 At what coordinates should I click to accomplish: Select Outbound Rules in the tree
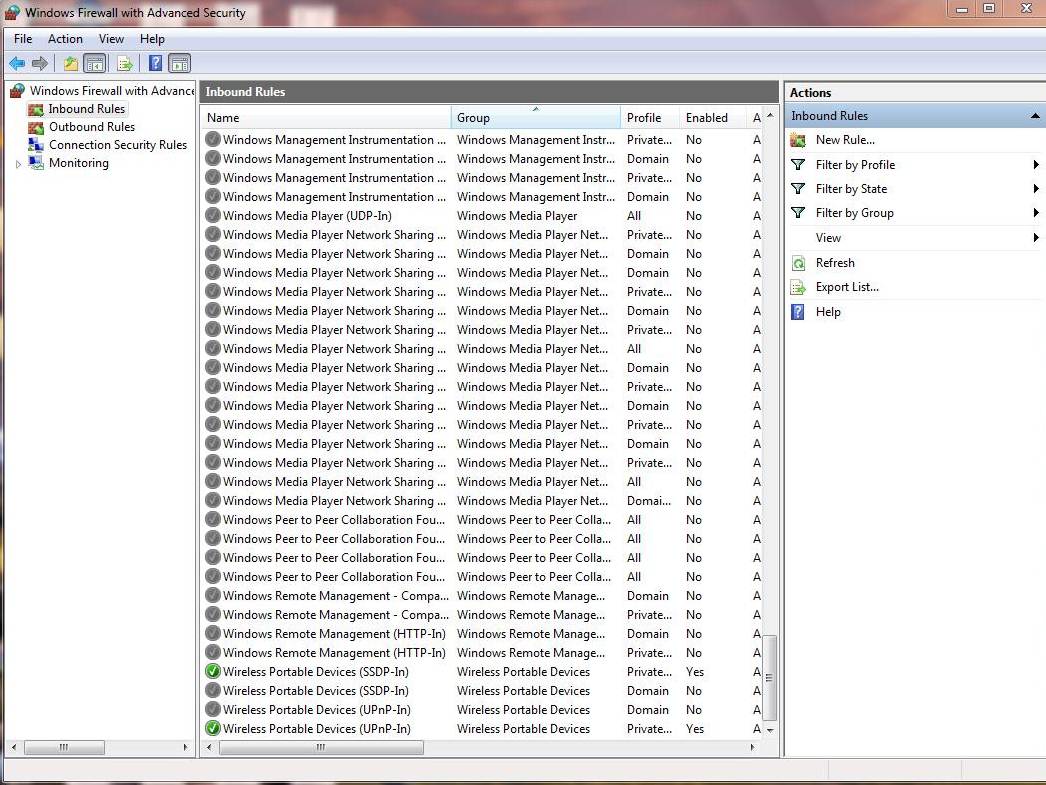(92, 127)
